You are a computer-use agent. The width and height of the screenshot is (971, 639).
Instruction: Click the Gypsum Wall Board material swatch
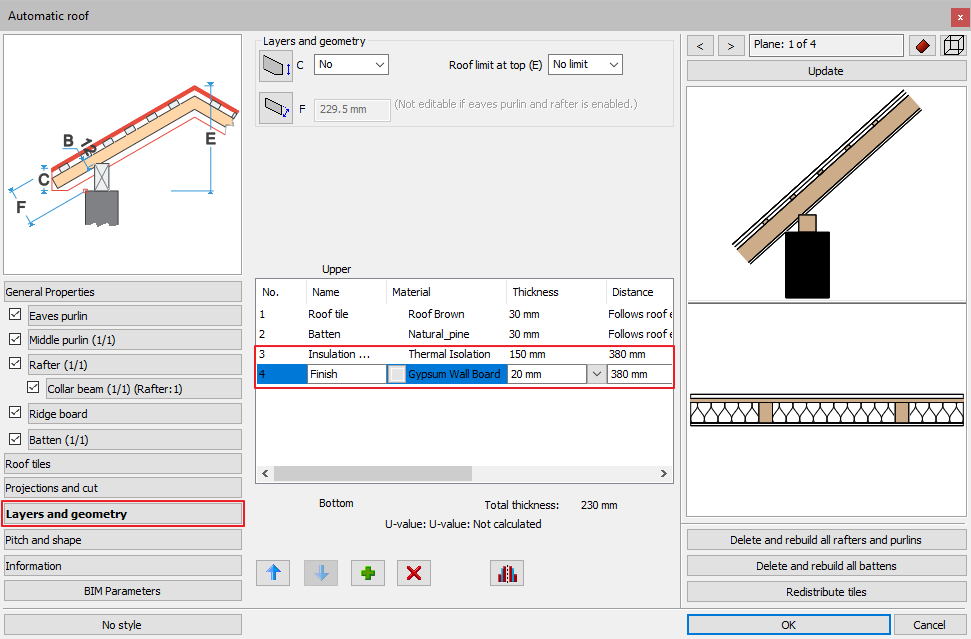(397, 374)
